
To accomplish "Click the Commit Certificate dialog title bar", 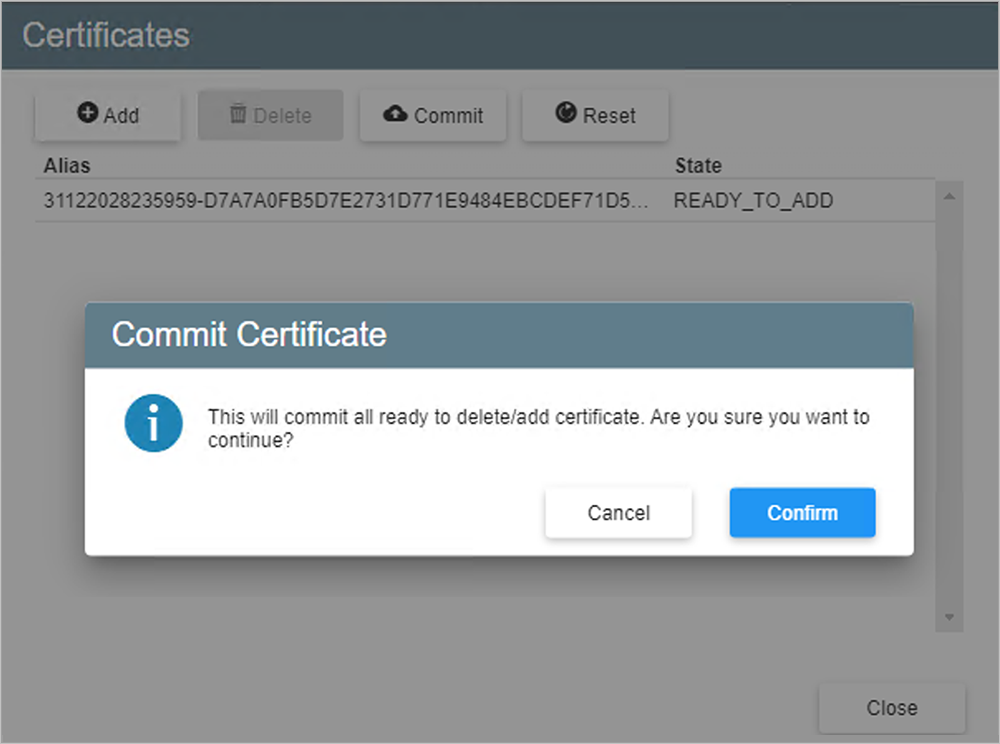I will (498, 334).
